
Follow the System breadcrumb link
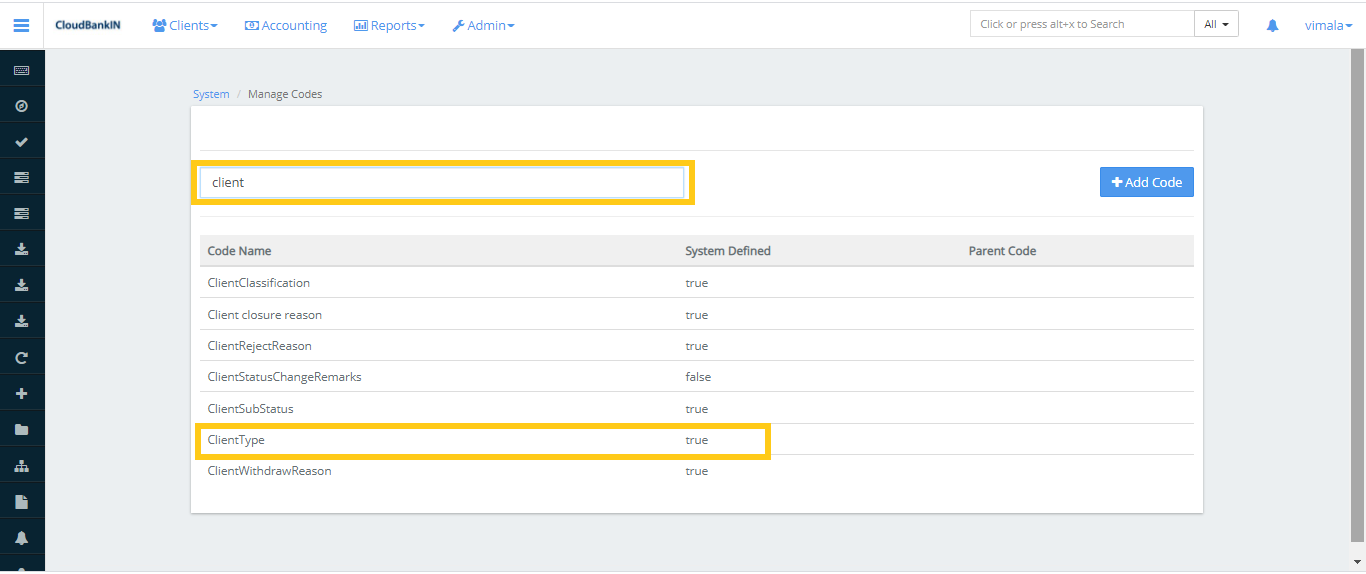point(211,94)
